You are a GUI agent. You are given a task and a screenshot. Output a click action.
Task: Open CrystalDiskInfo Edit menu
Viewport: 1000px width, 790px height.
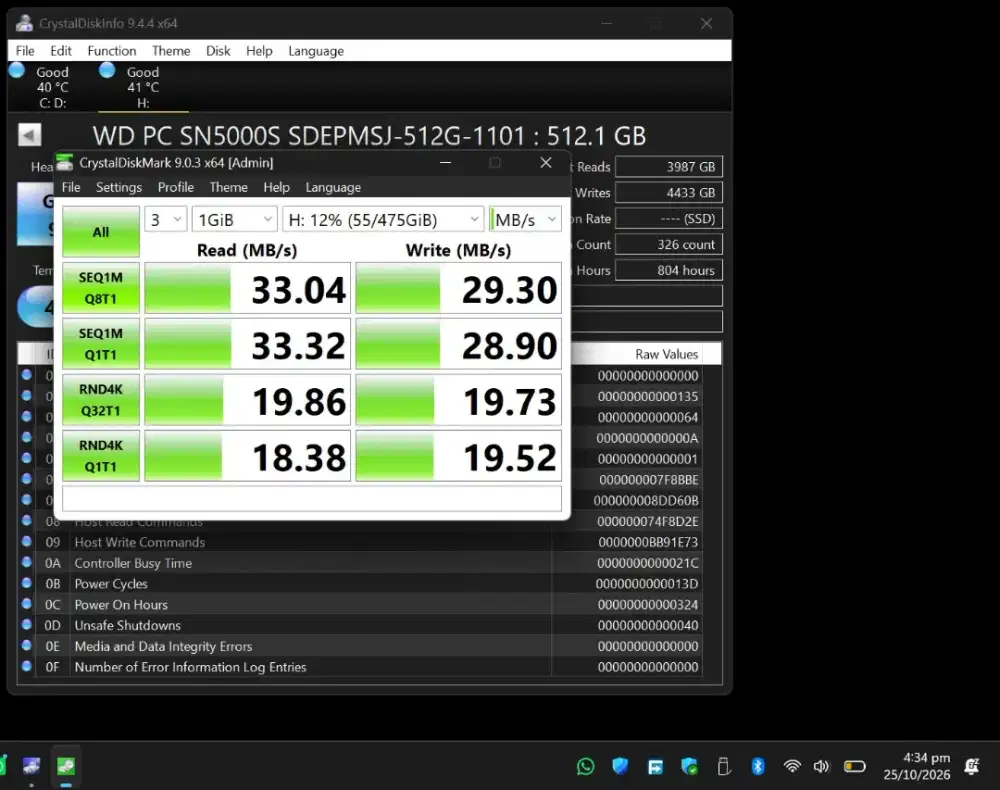pyautogui.click(x=61, y=50)
